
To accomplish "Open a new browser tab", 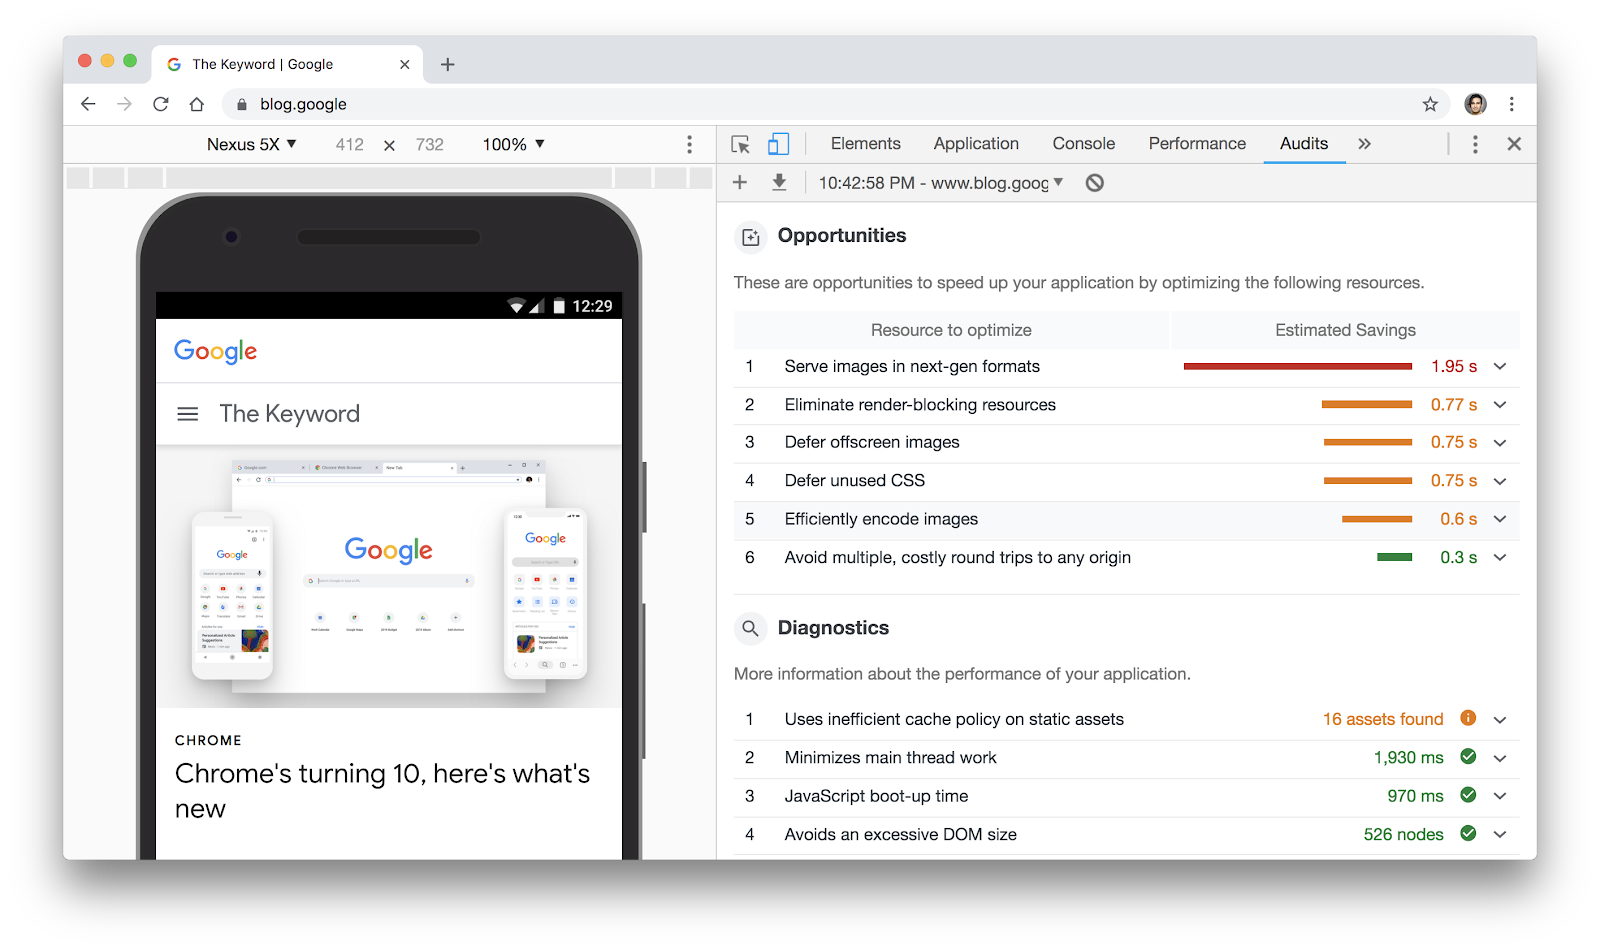I will 448,64.
